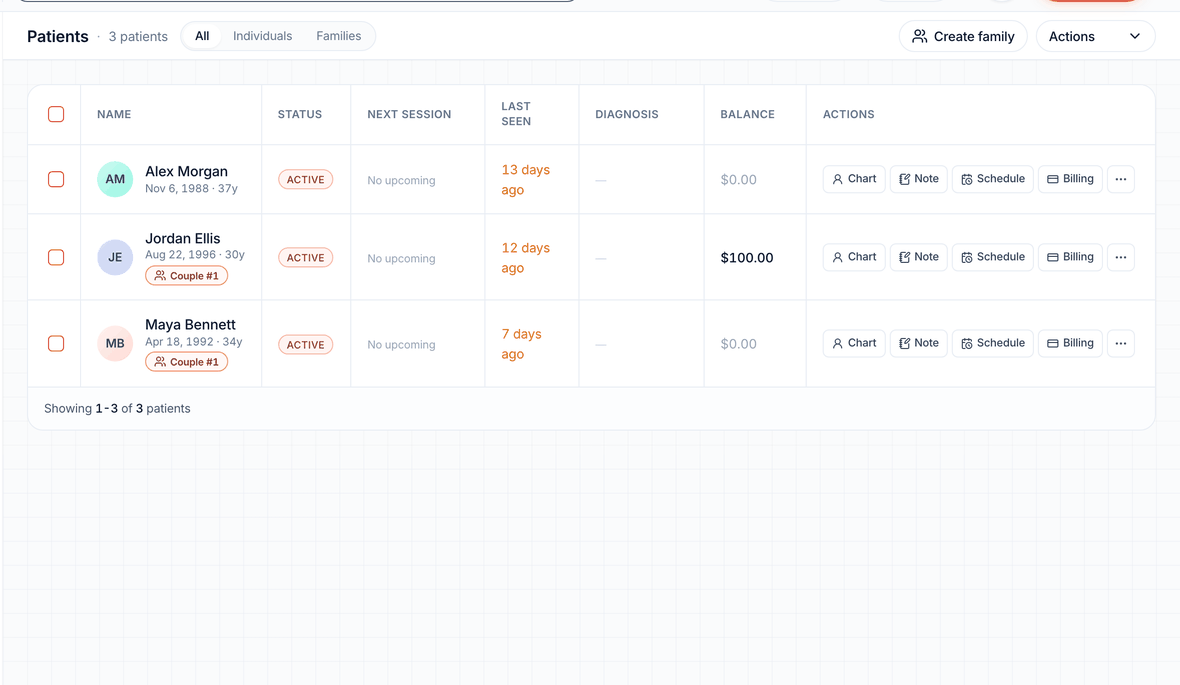Open Billing for Jordan Ellis

pos(1070,257)
